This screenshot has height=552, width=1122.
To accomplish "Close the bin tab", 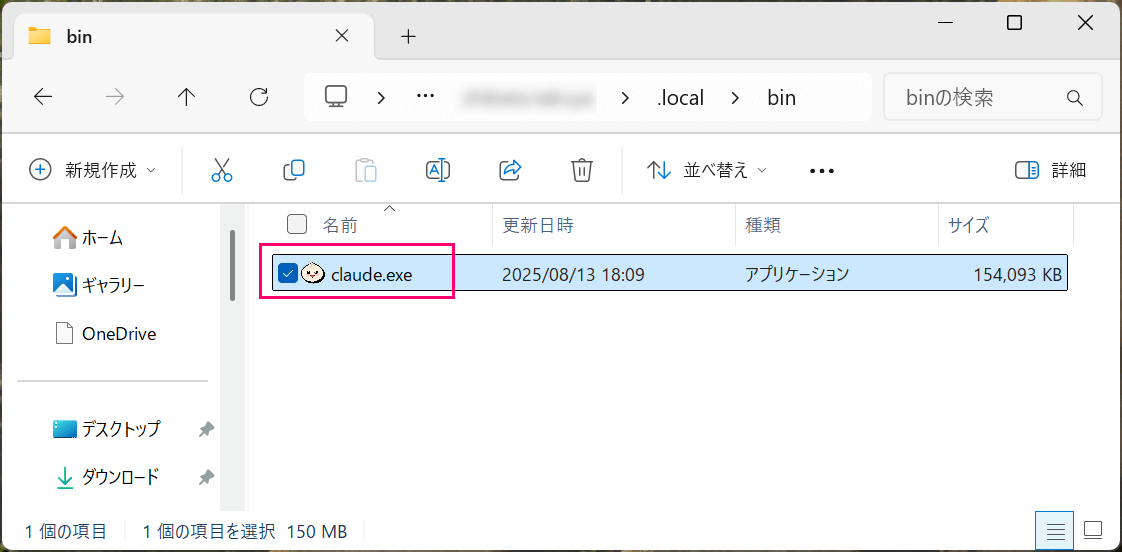I will click(342, 37).
